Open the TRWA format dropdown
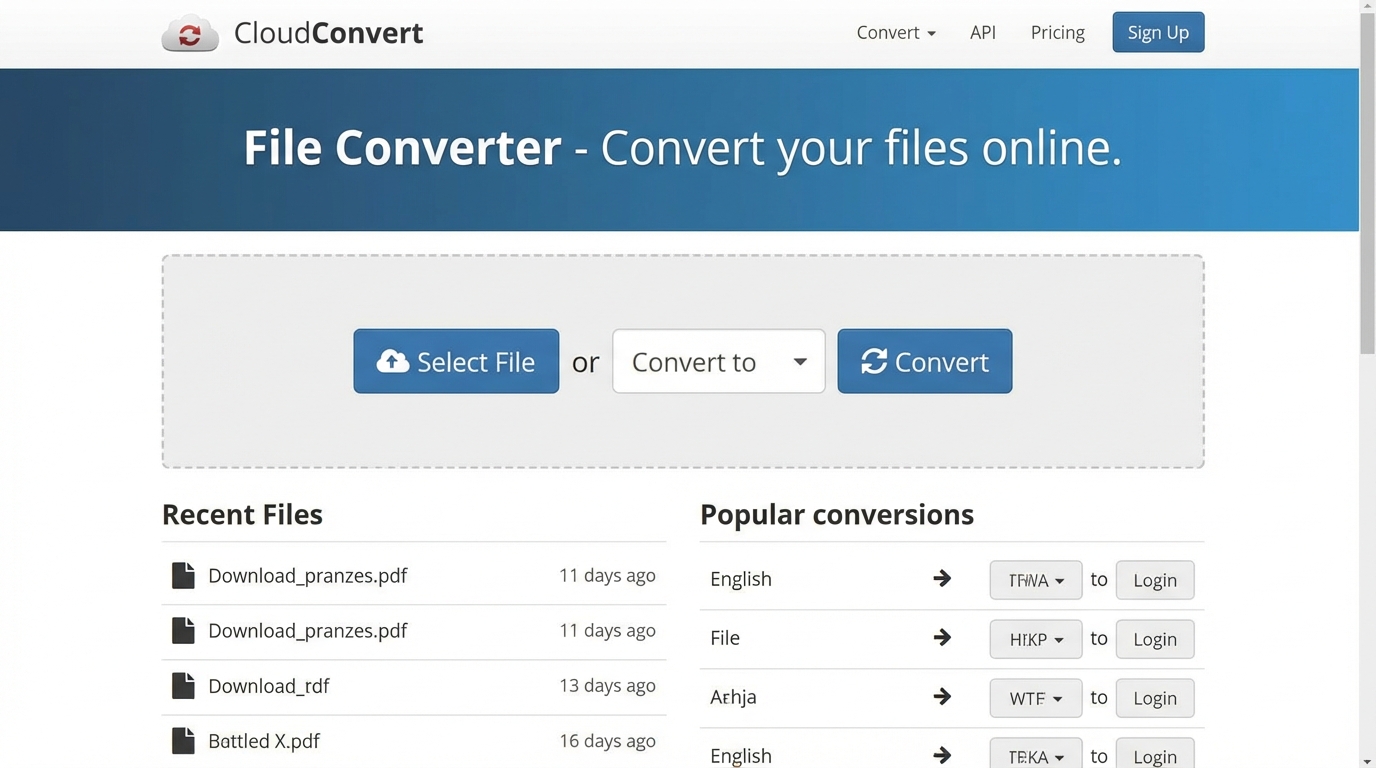The width and height of the screenshot is (1376, 768). [x=1035, y=580]
